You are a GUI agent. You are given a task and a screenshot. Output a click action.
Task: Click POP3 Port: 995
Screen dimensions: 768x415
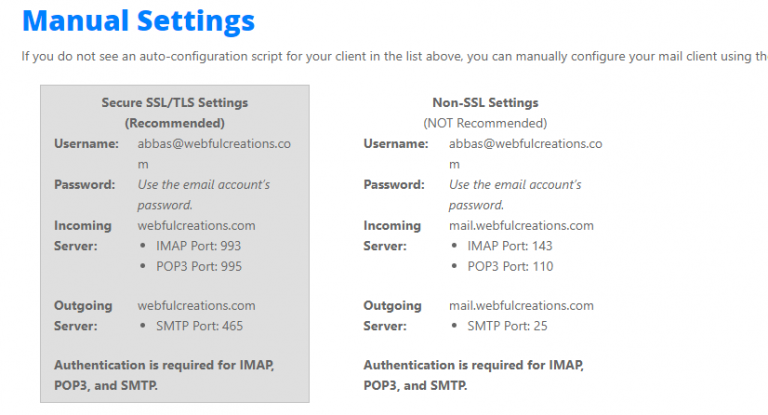(x=198, y=266)
